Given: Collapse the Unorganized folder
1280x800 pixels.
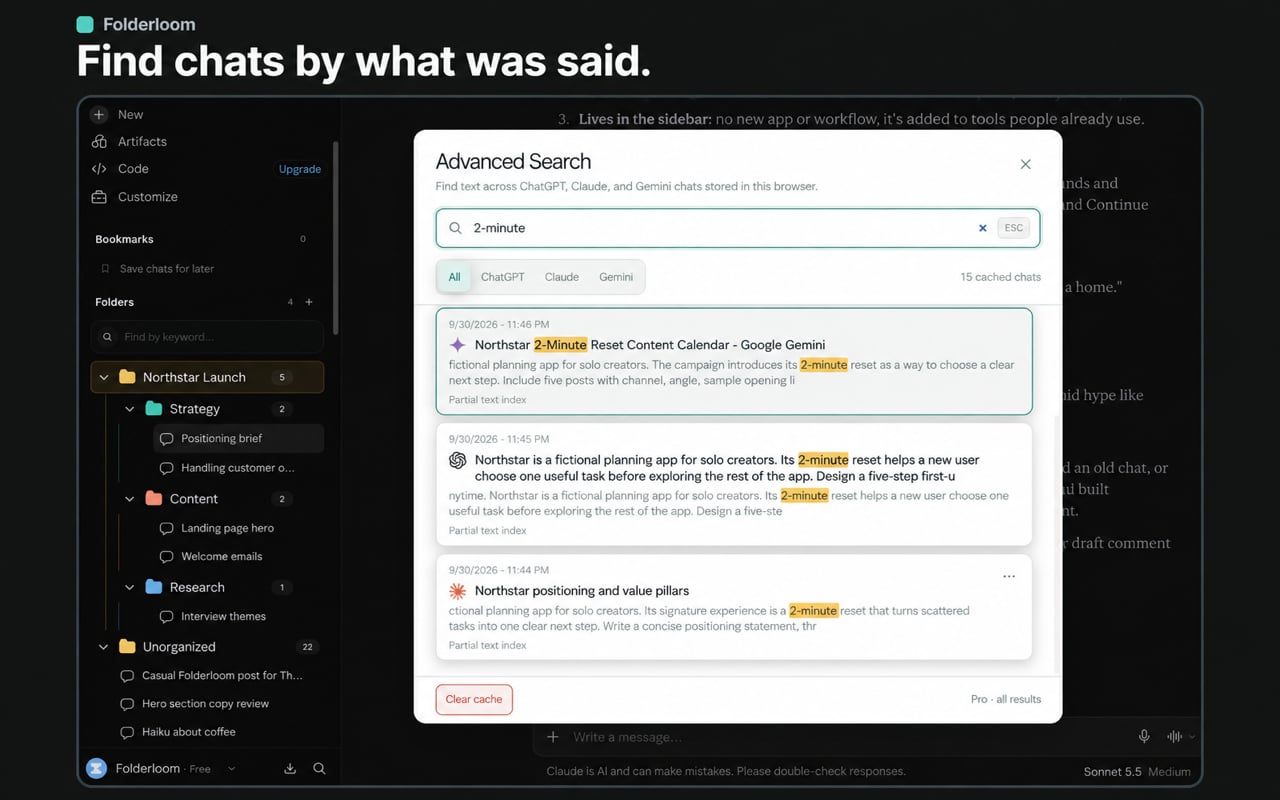Looking at the screenshot, I should (103, 647).
